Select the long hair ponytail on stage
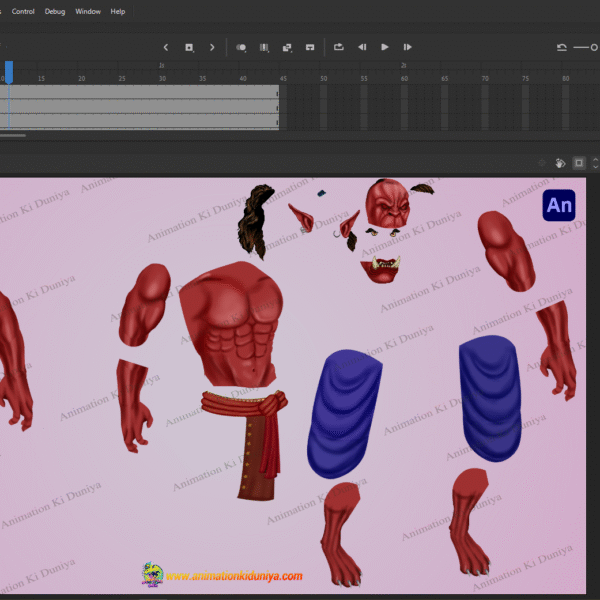The width and height of the screenshot is (600, 600). coord(256,222)
